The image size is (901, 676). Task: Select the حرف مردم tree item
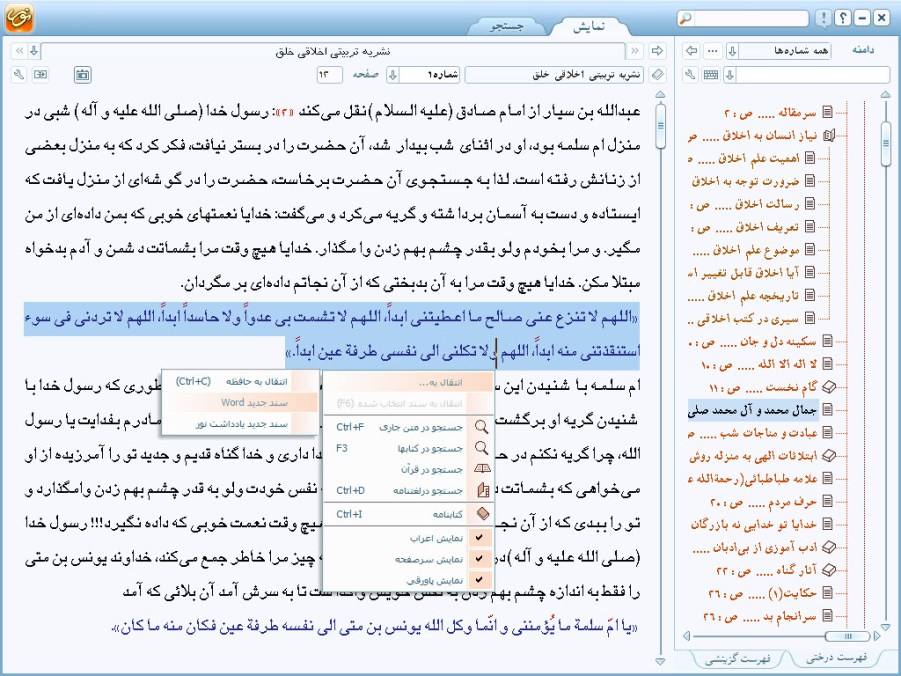(x=763, y=502)
